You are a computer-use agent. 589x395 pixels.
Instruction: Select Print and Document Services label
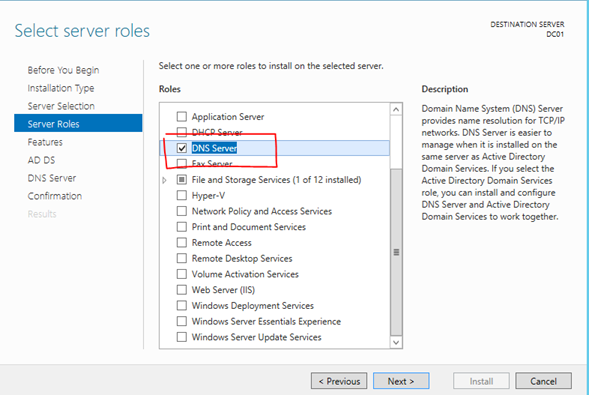(x=249, y=227)
